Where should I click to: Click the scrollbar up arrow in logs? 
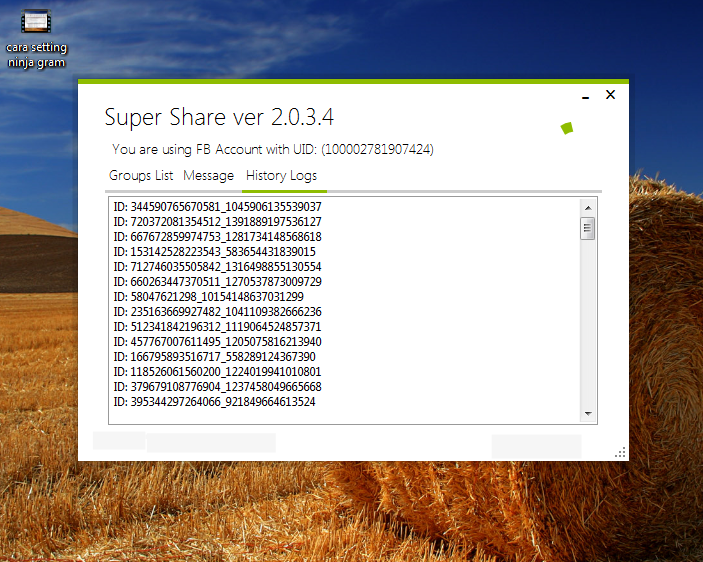588,208
